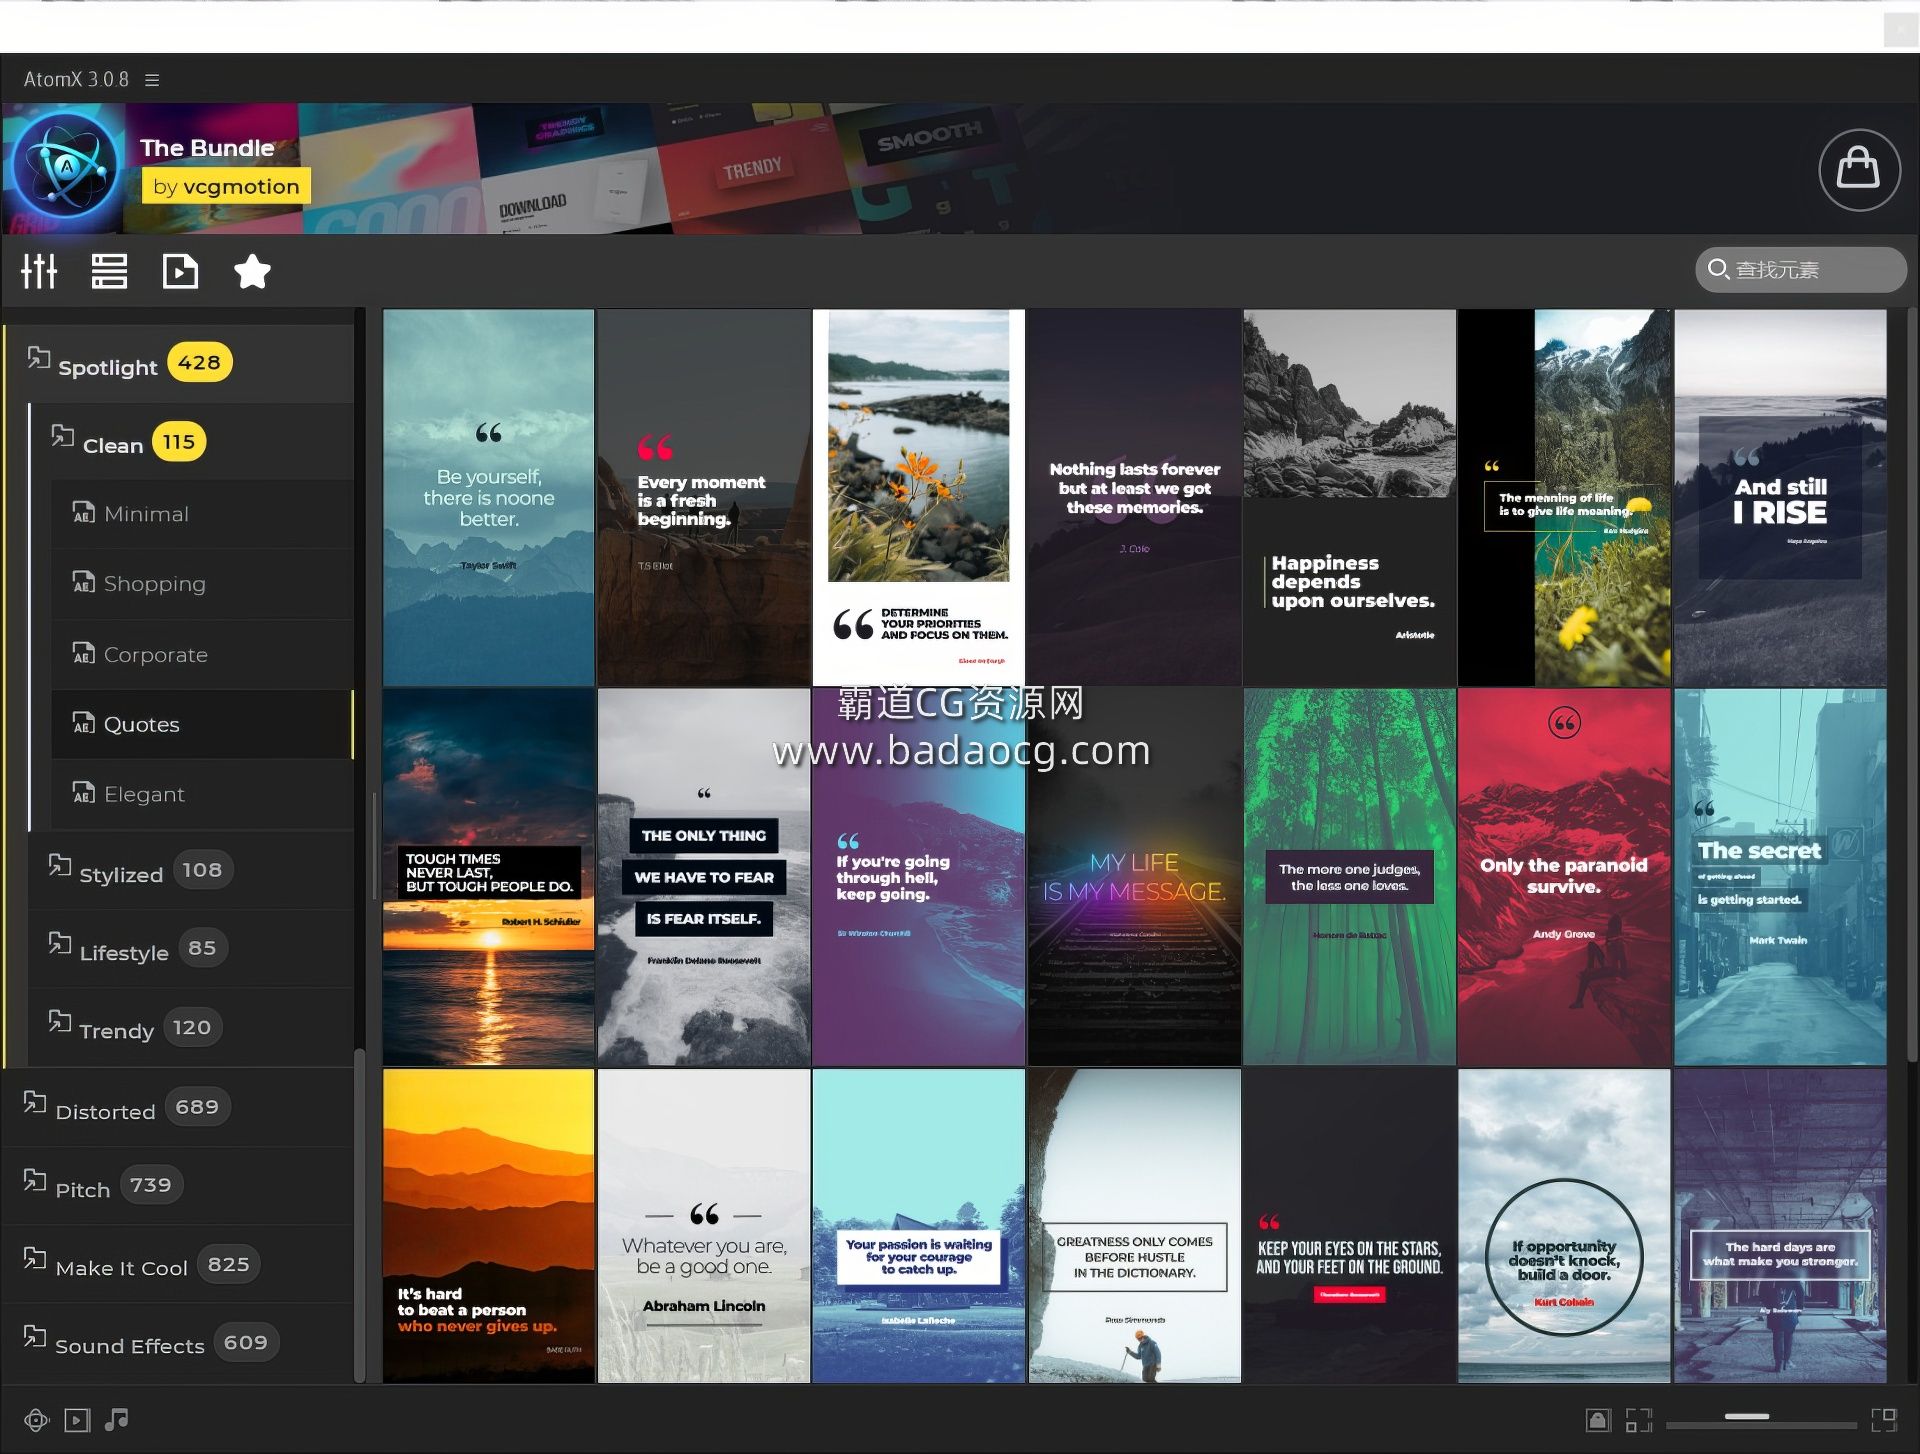Viewport: 1920px width, 1454px height.
Task: Click the Distorted 689 count badge
Action: pyautogui.click(x=197, y=1107)
